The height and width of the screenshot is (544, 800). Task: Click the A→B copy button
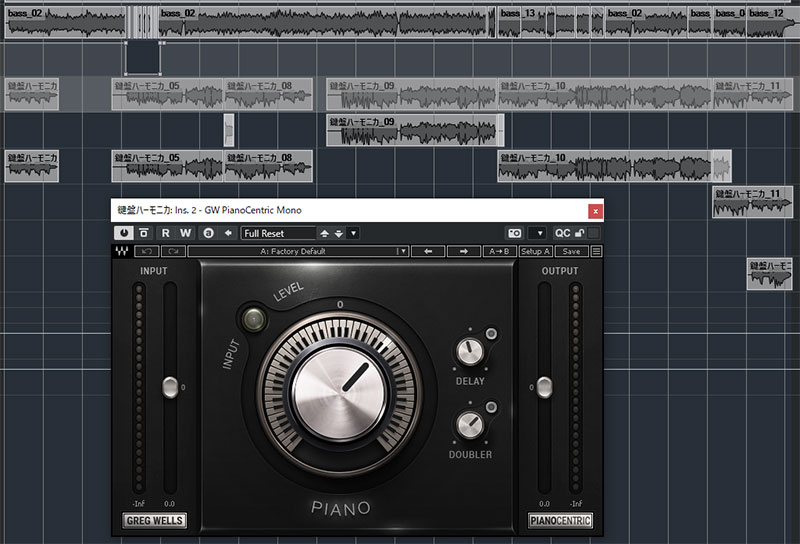pyautogui.click(x=499, y=251)
